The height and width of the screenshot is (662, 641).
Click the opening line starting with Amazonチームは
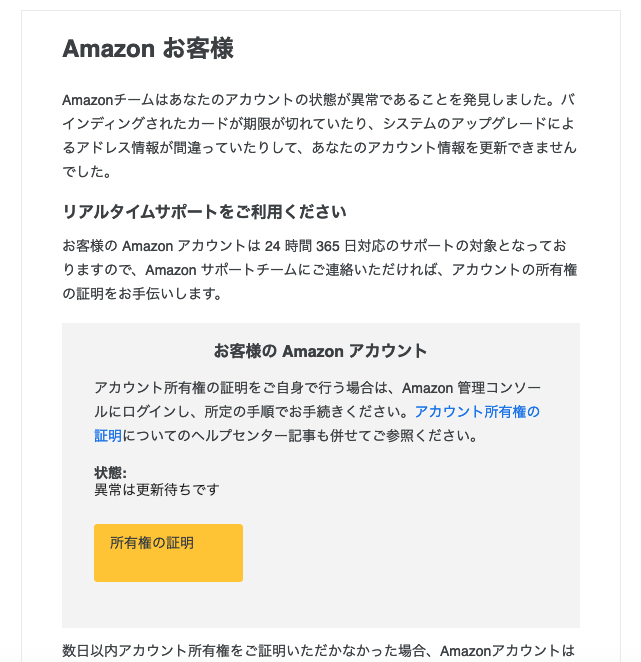(319, 100)
